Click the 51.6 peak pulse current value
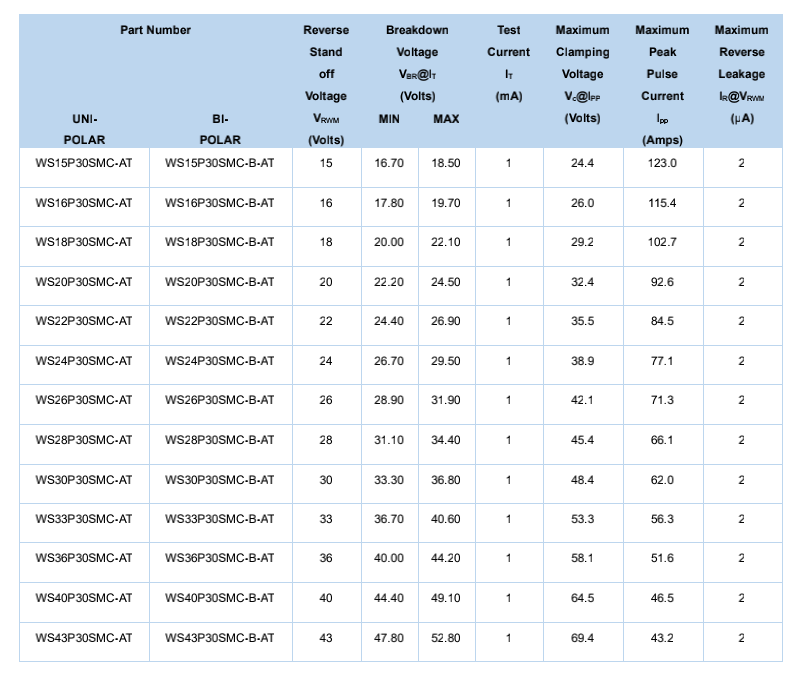The width and height of the screenshot is (793, 676). click(x=662, y=558)
